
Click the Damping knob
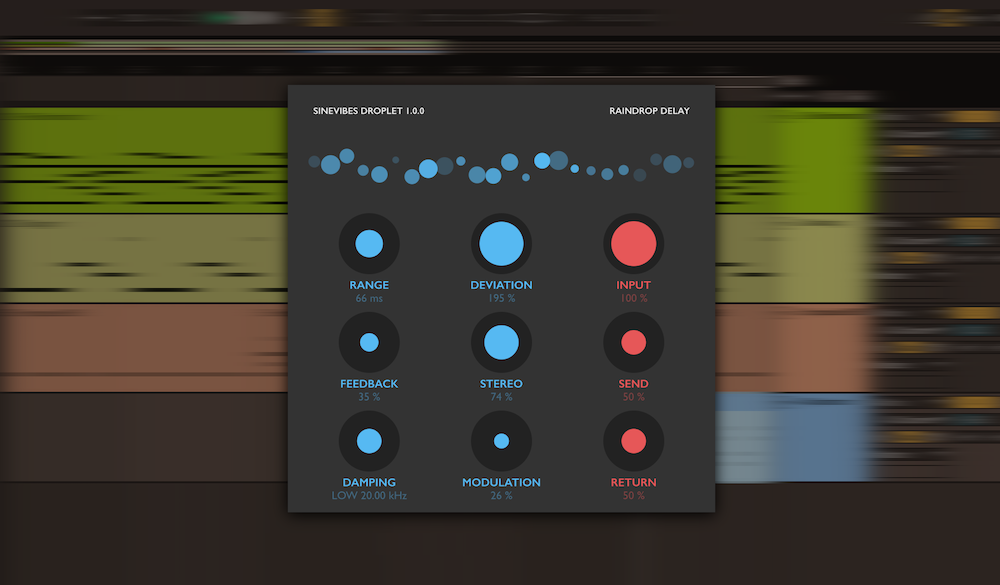coord(369,441)
